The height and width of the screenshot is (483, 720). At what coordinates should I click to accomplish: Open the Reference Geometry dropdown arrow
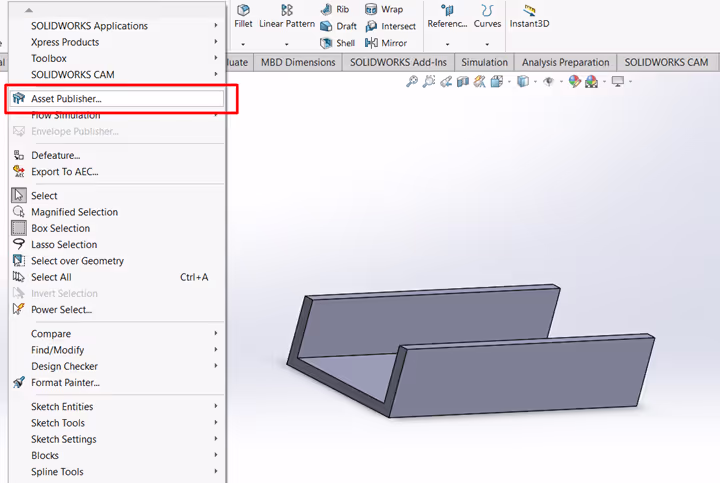(x=447, y=45)
